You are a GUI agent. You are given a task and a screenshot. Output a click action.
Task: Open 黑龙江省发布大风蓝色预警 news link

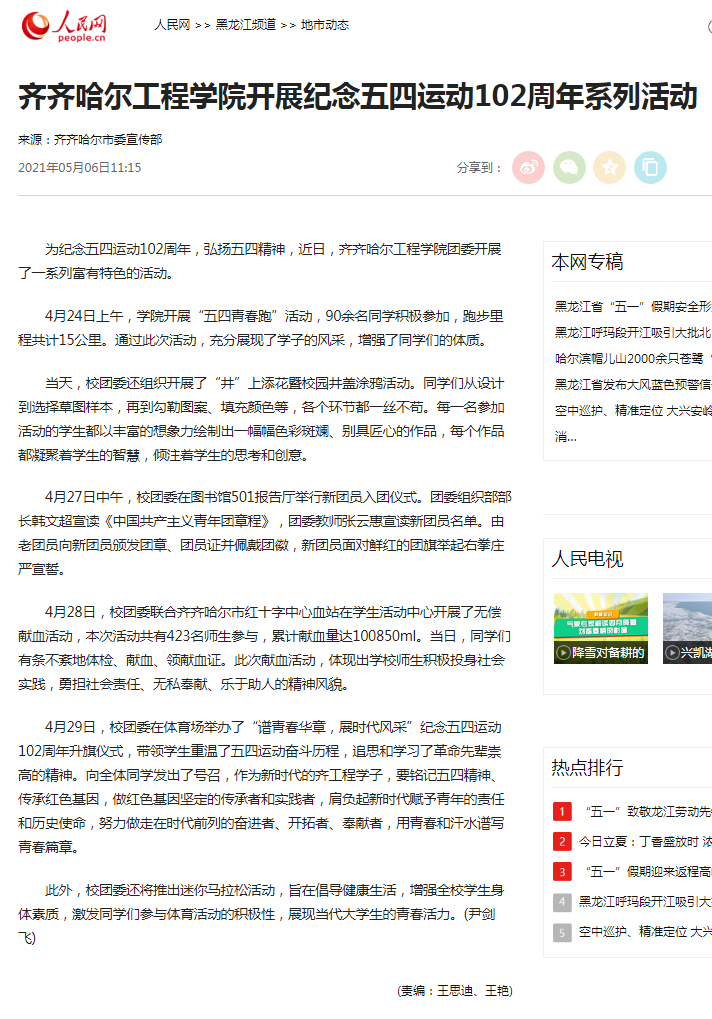click(x=633, y=384)
